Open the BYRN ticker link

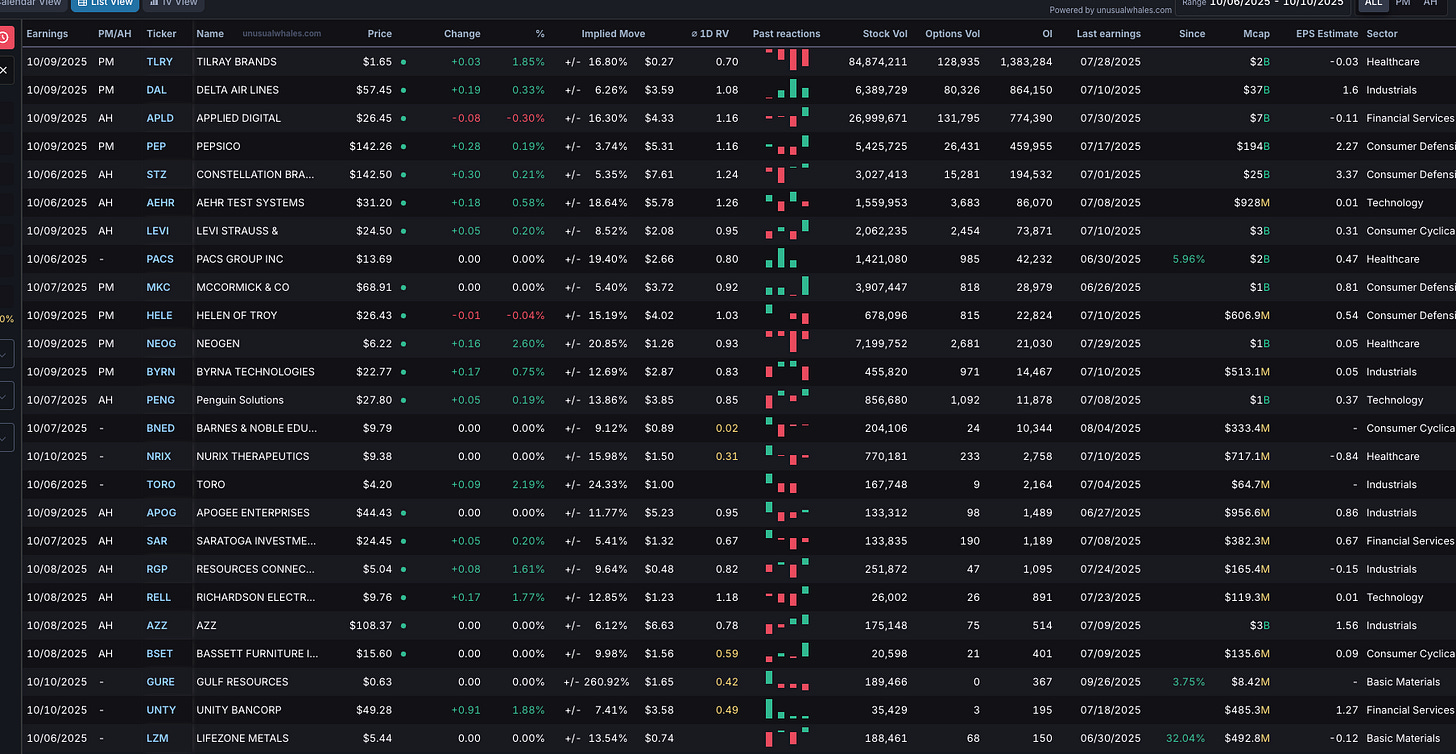[160, 371]
